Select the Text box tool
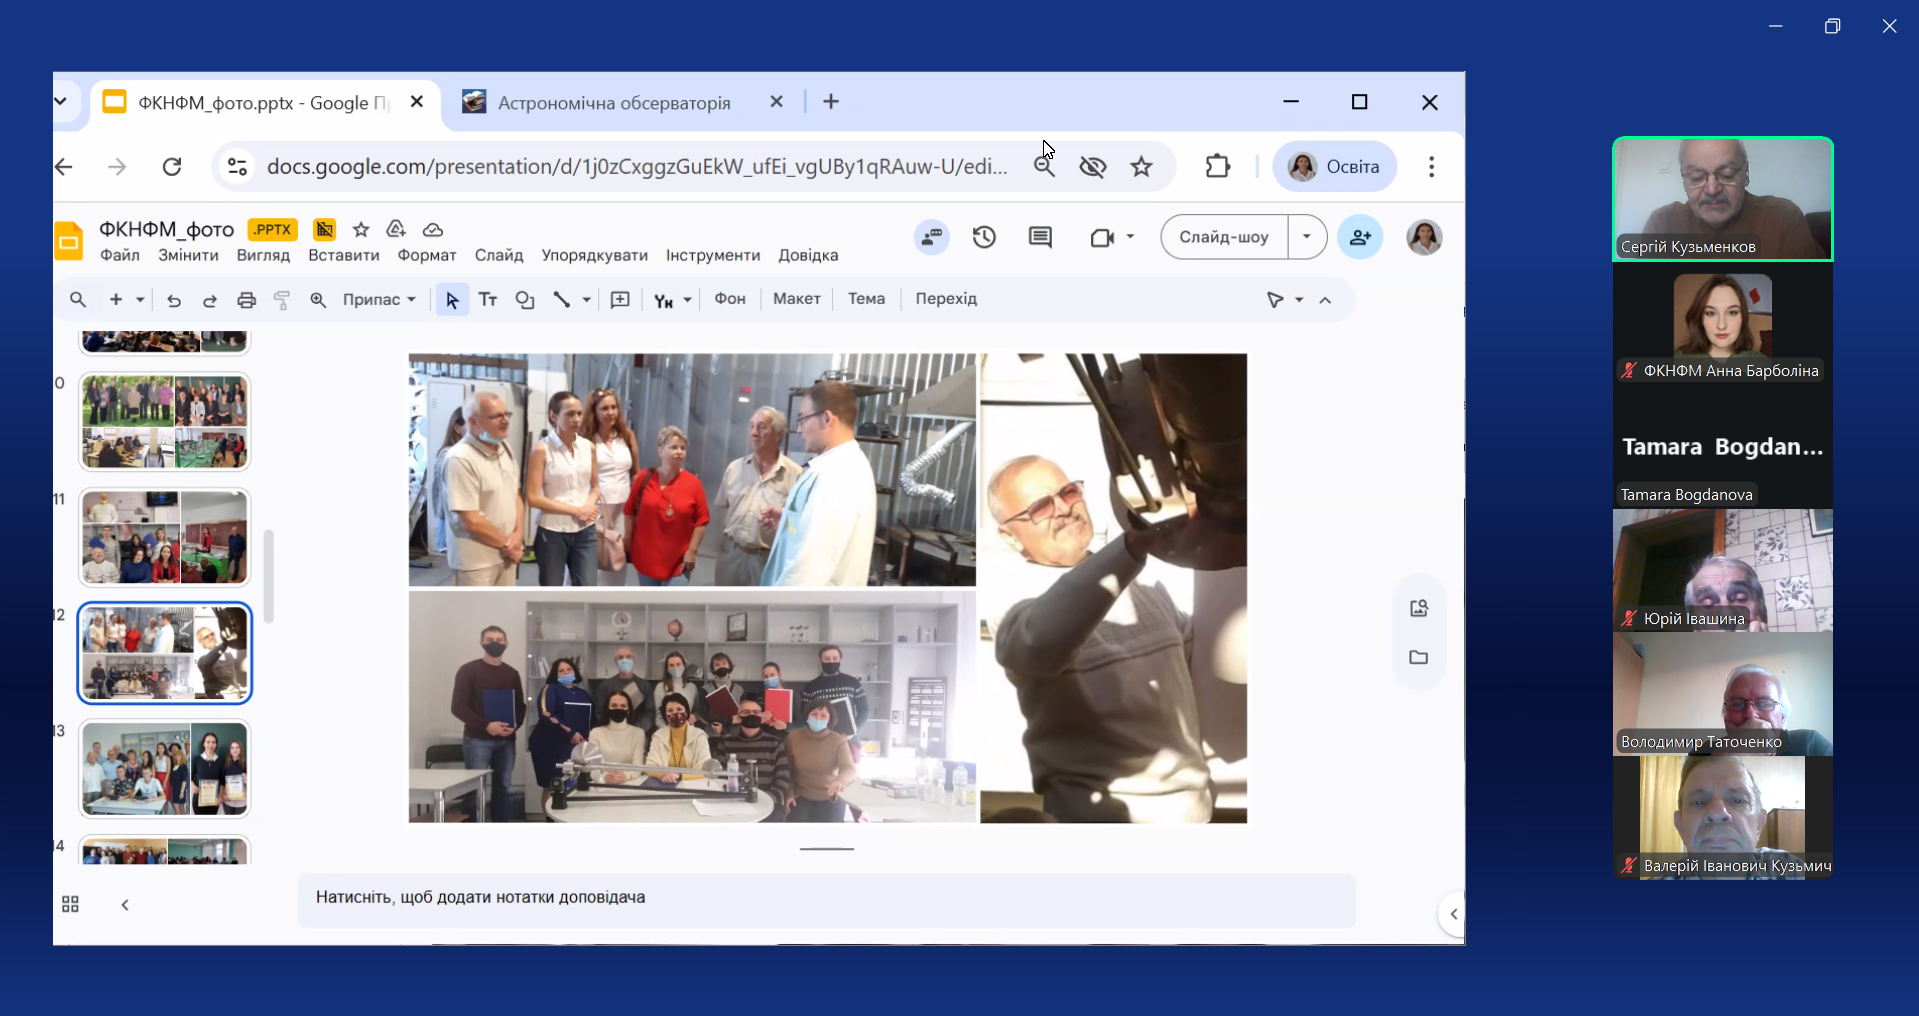The height and width of the screenshot is (1016, 1919). (488, 300)
